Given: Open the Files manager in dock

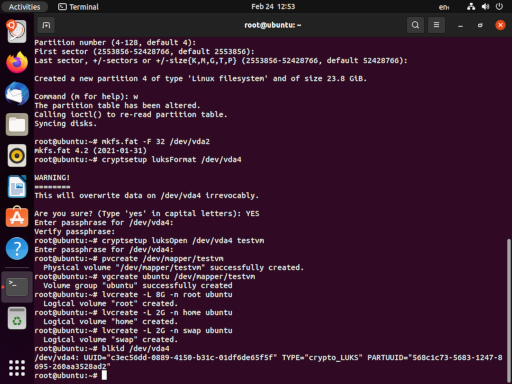Looking at the screenshot, I should click(17, 125).
